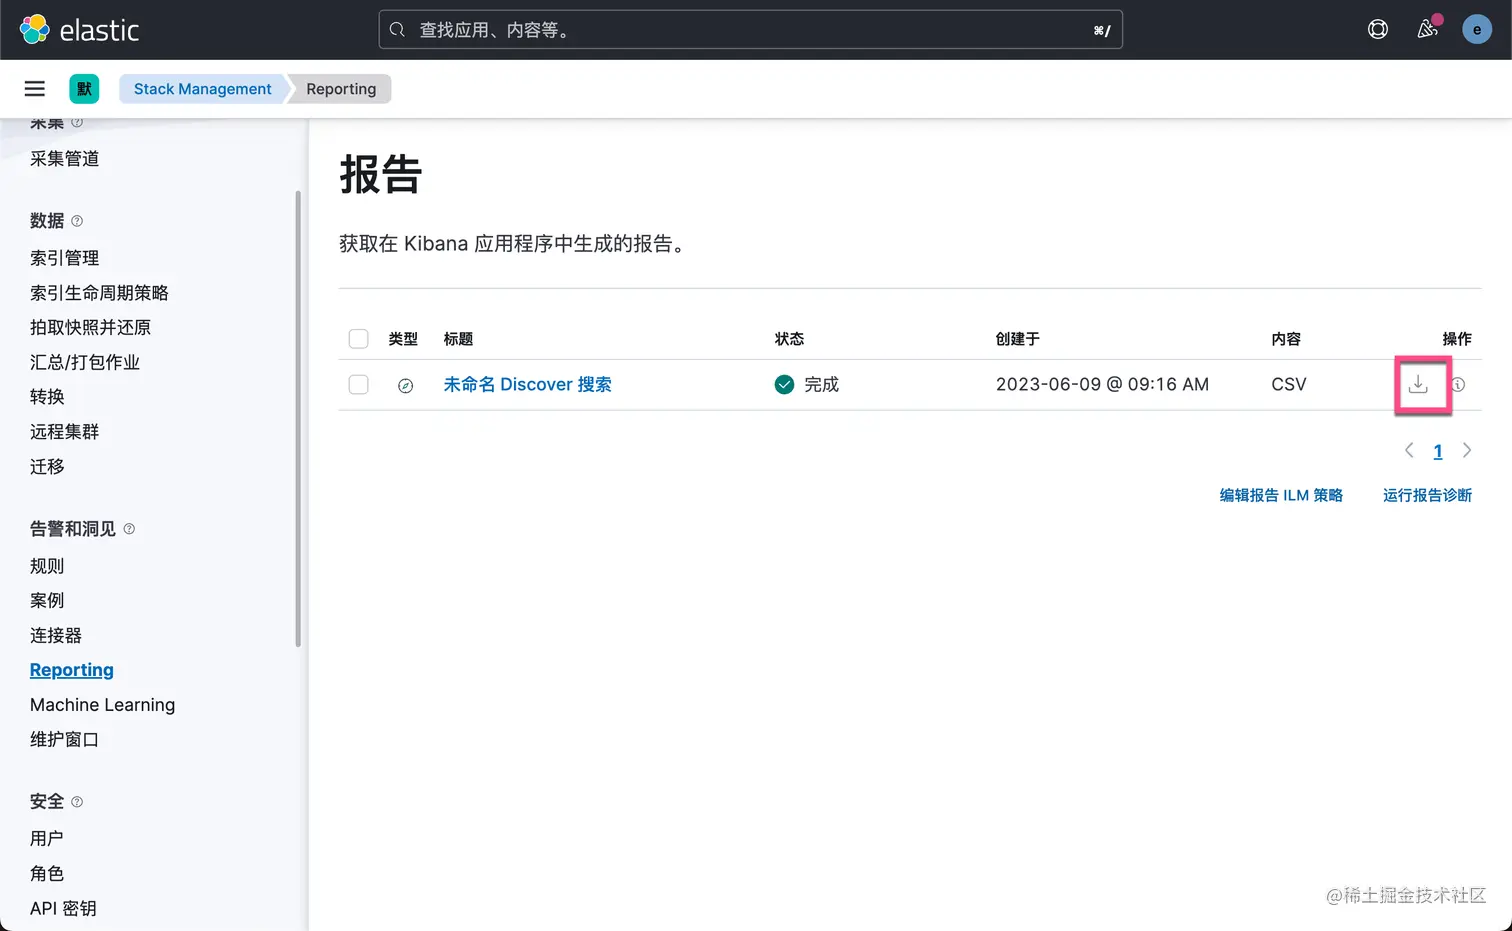Click the 报告 page heading

pos(381,174)
